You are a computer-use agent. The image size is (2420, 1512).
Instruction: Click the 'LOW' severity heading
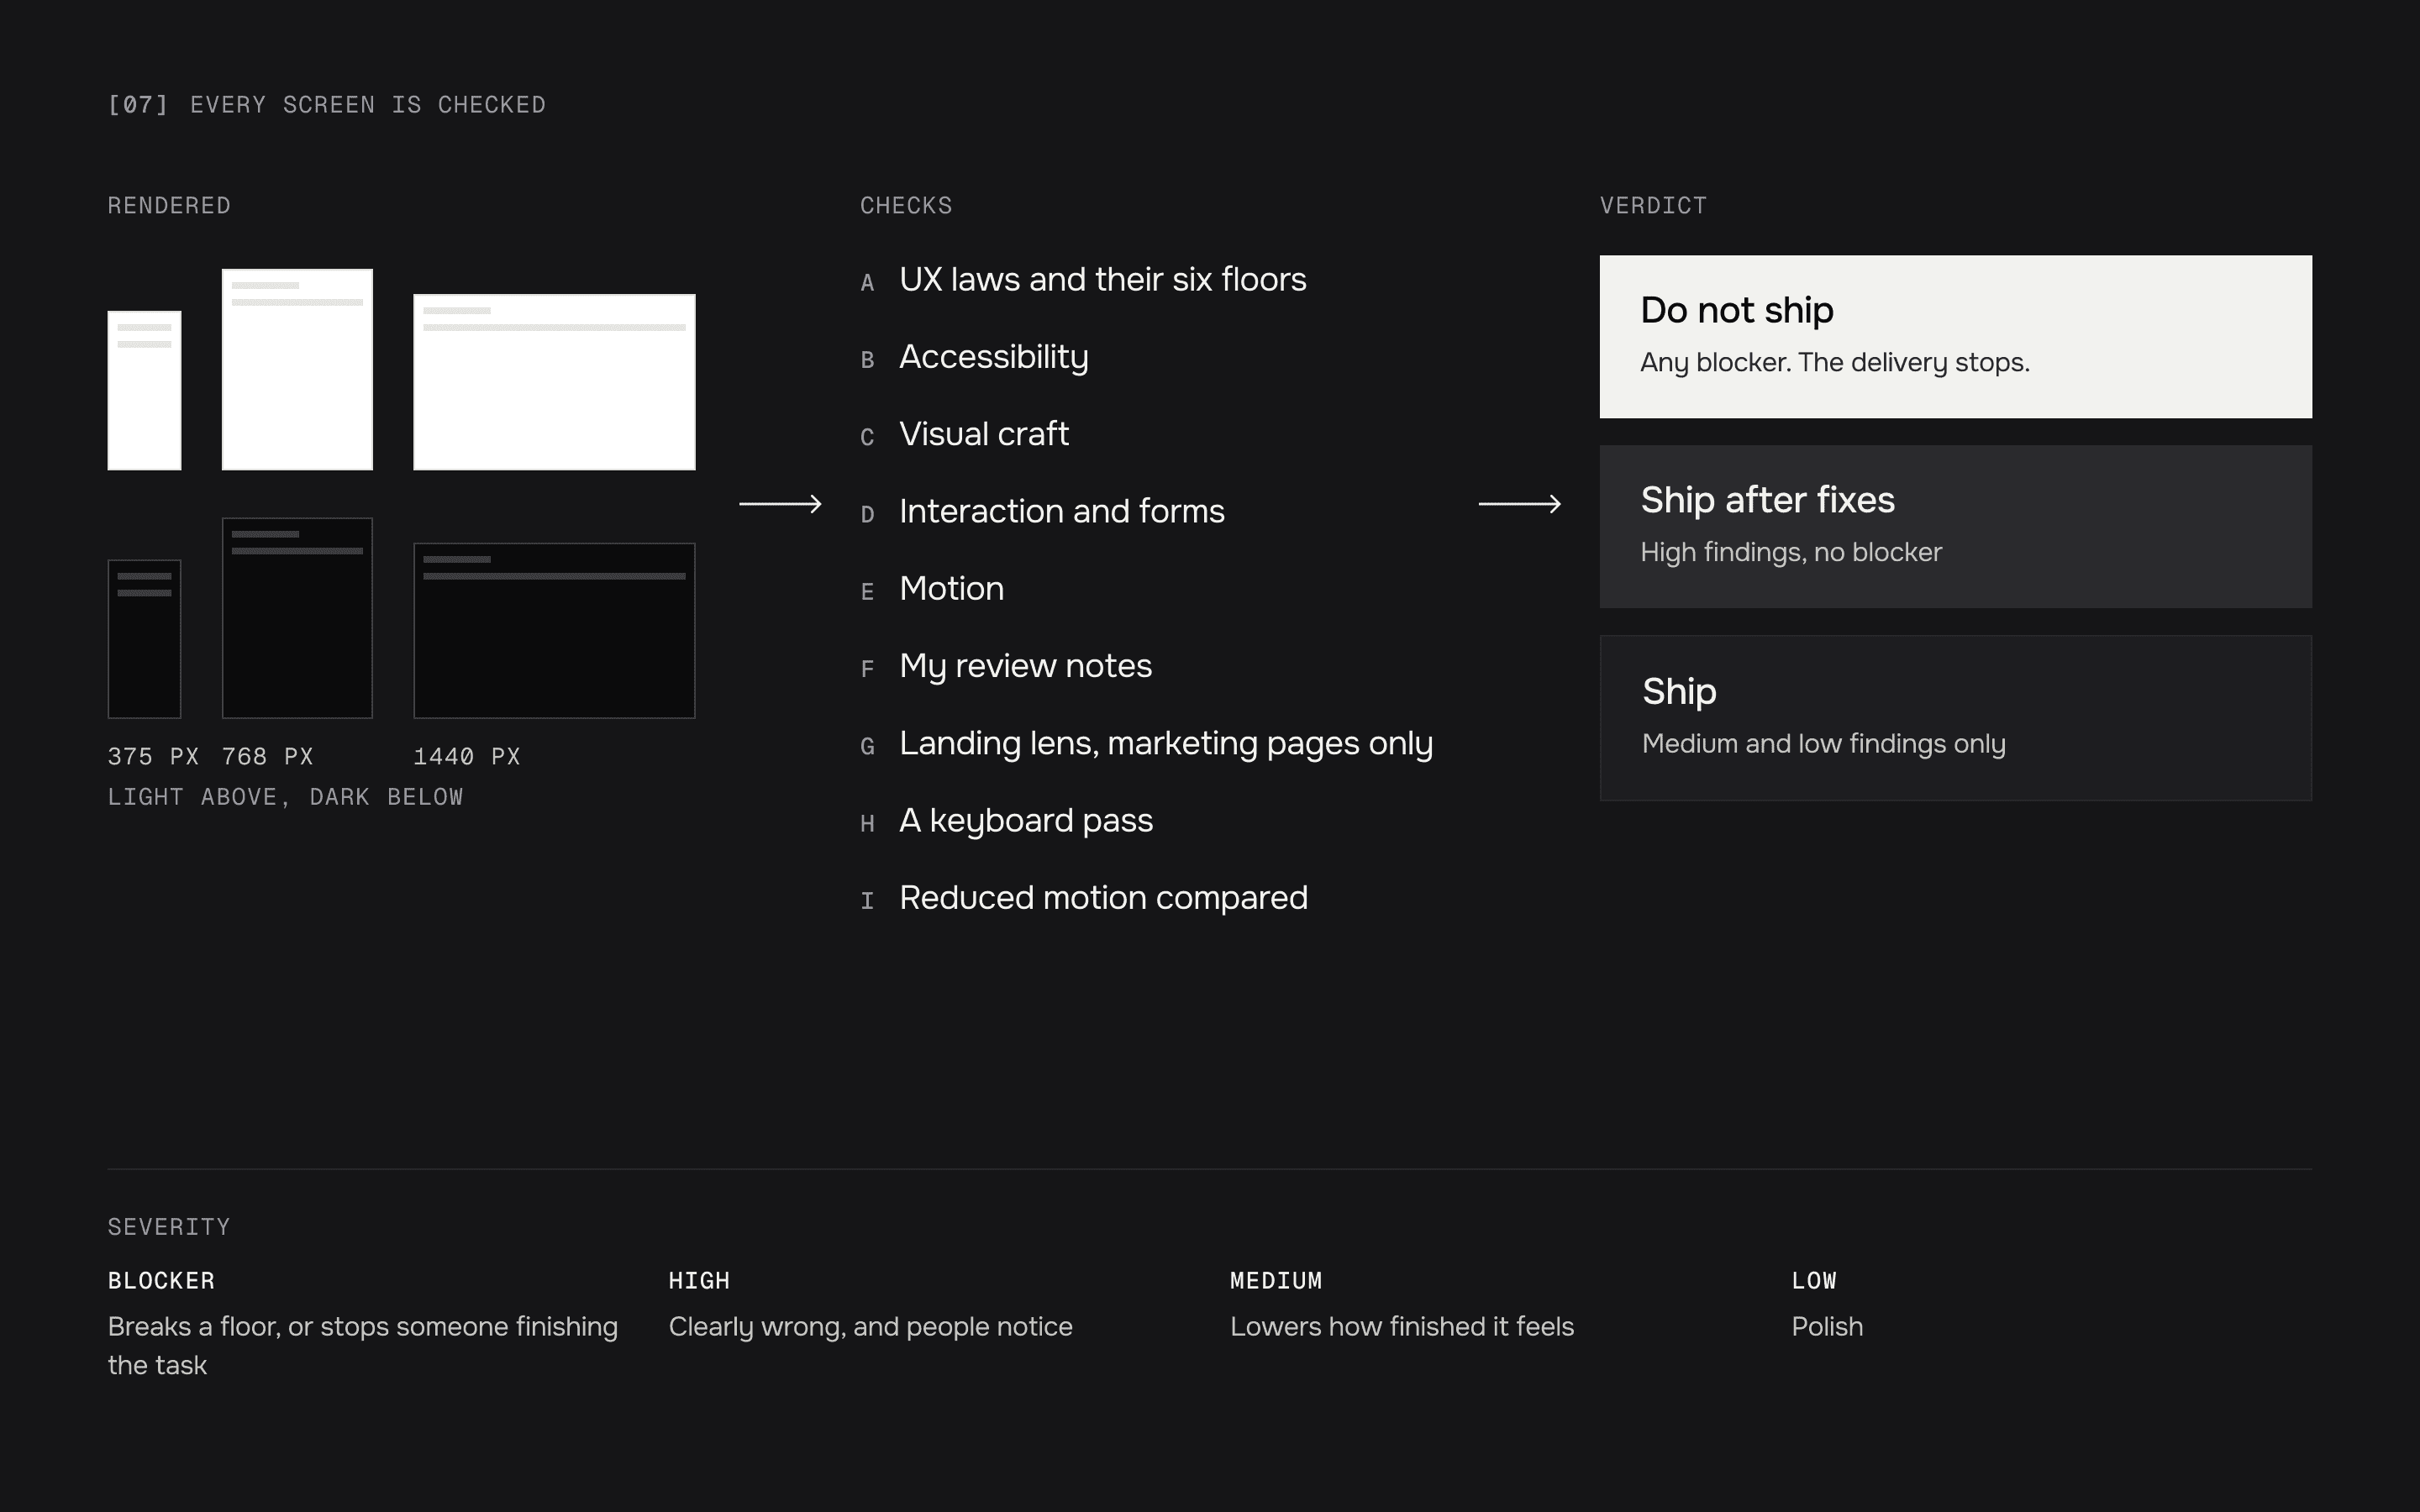coord(1814,1281)
